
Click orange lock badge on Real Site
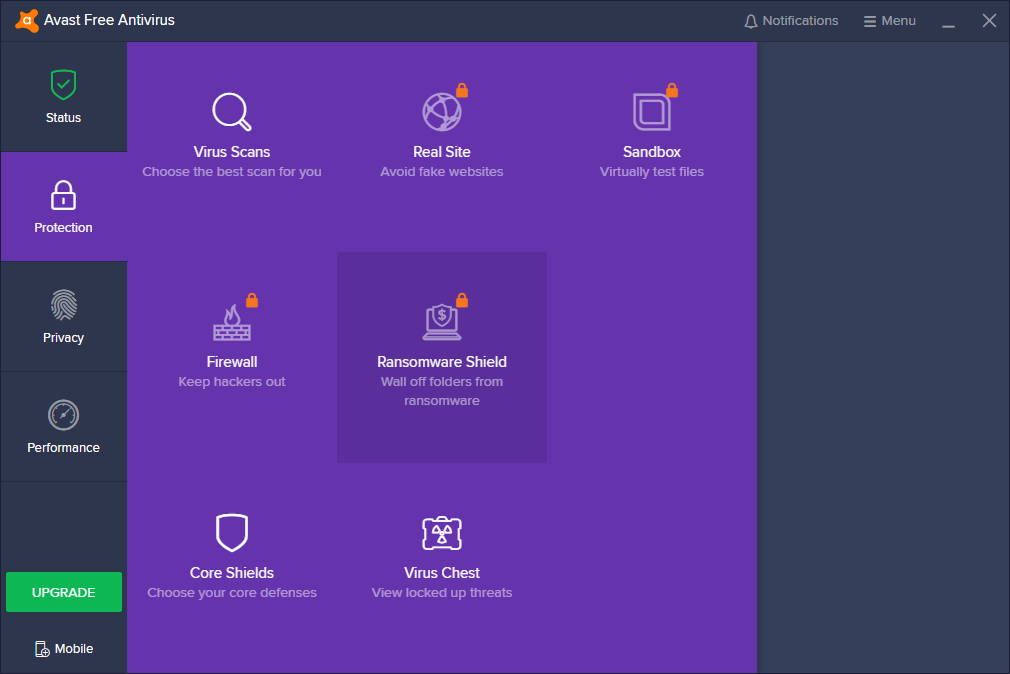pyautogui.click(x=462, y=90)
